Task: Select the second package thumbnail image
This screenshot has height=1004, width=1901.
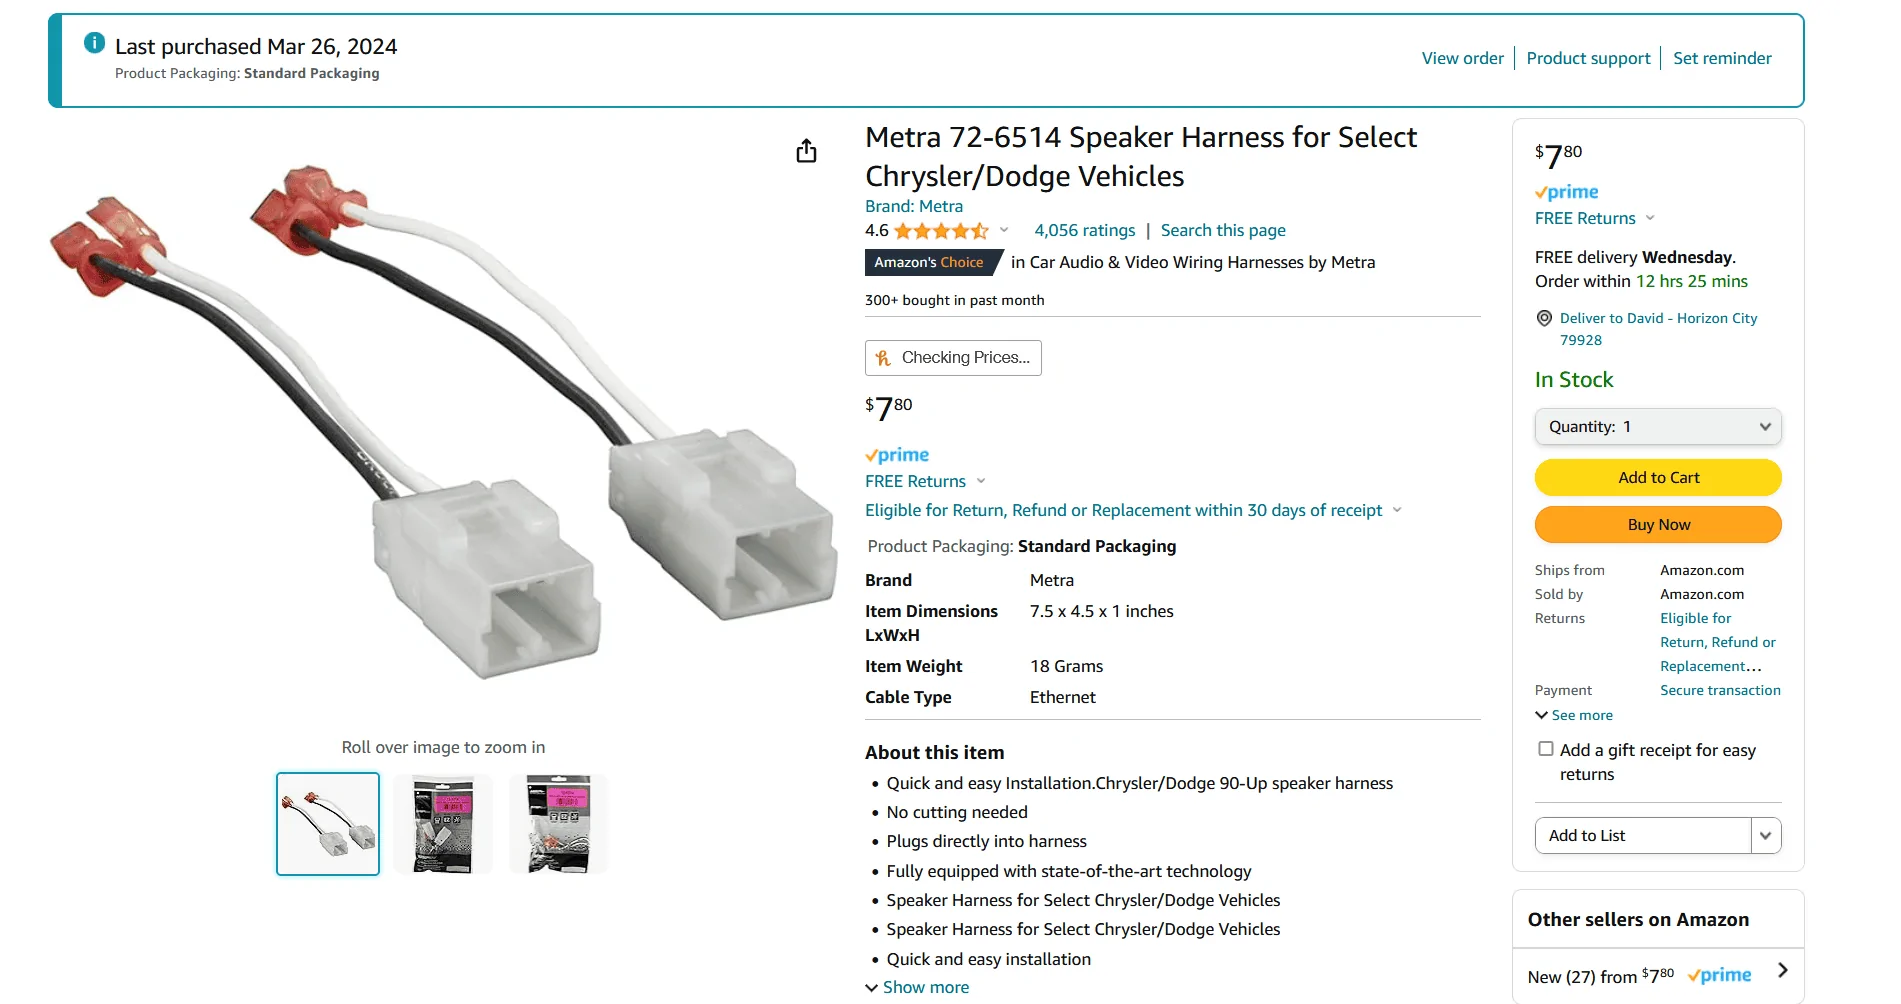Action: coord(443,824)
